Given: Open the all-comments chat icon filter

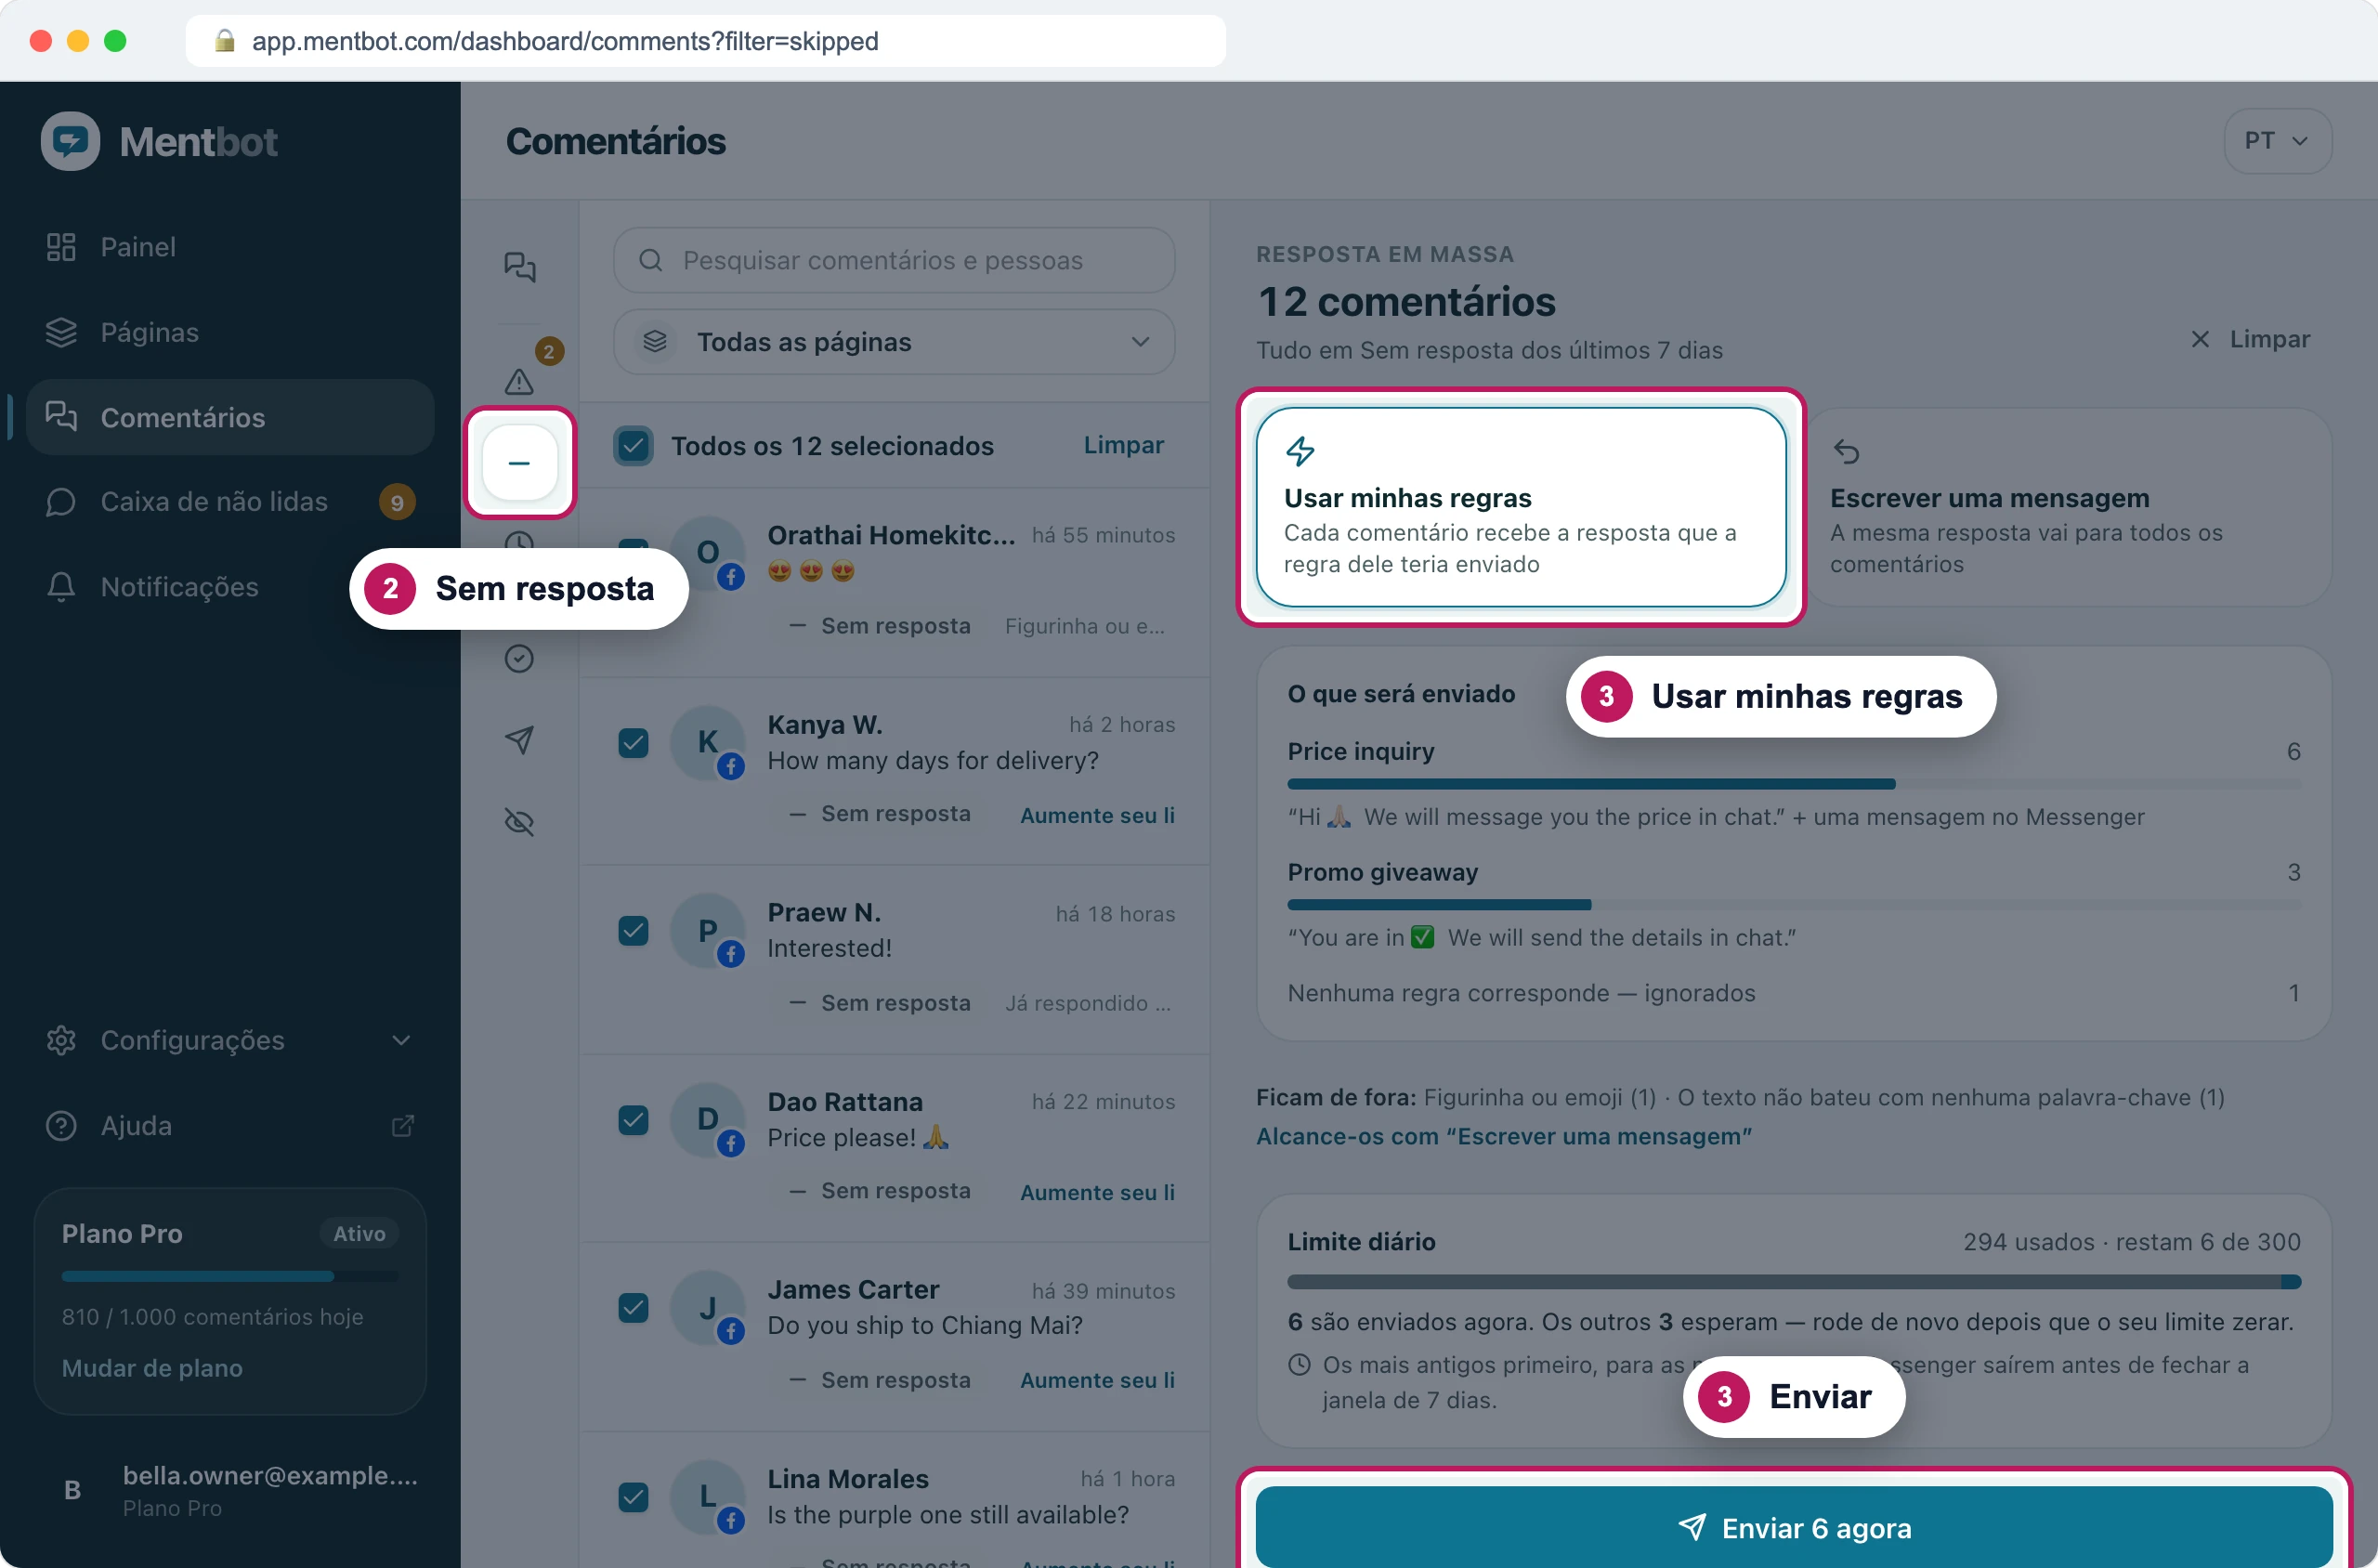Looking at the screenshot, I should point(519,266).
